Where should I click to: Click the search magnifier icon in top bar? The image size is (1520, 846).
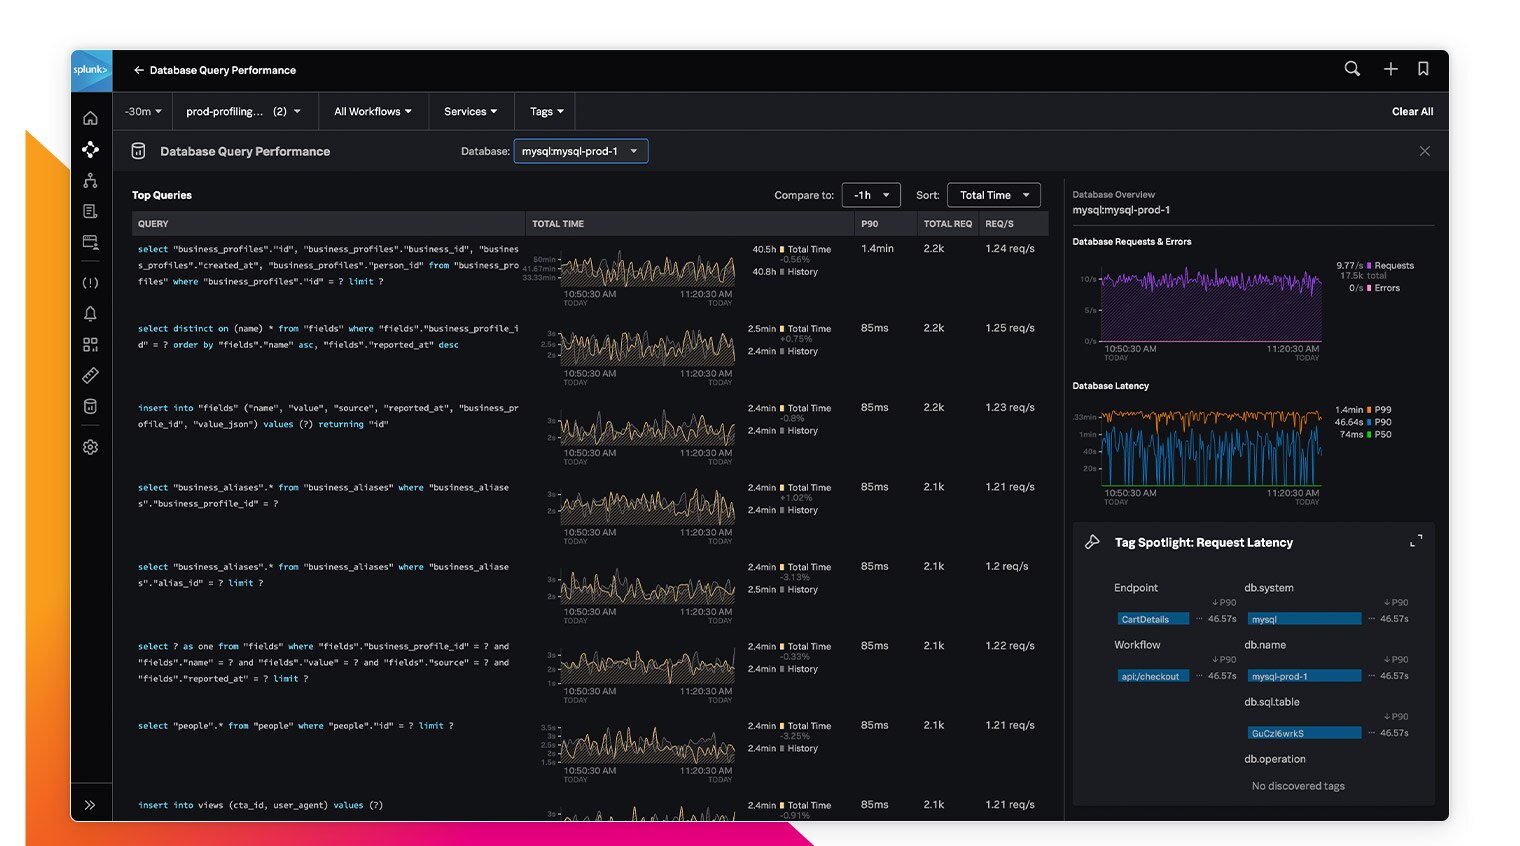pos(1352,69)
